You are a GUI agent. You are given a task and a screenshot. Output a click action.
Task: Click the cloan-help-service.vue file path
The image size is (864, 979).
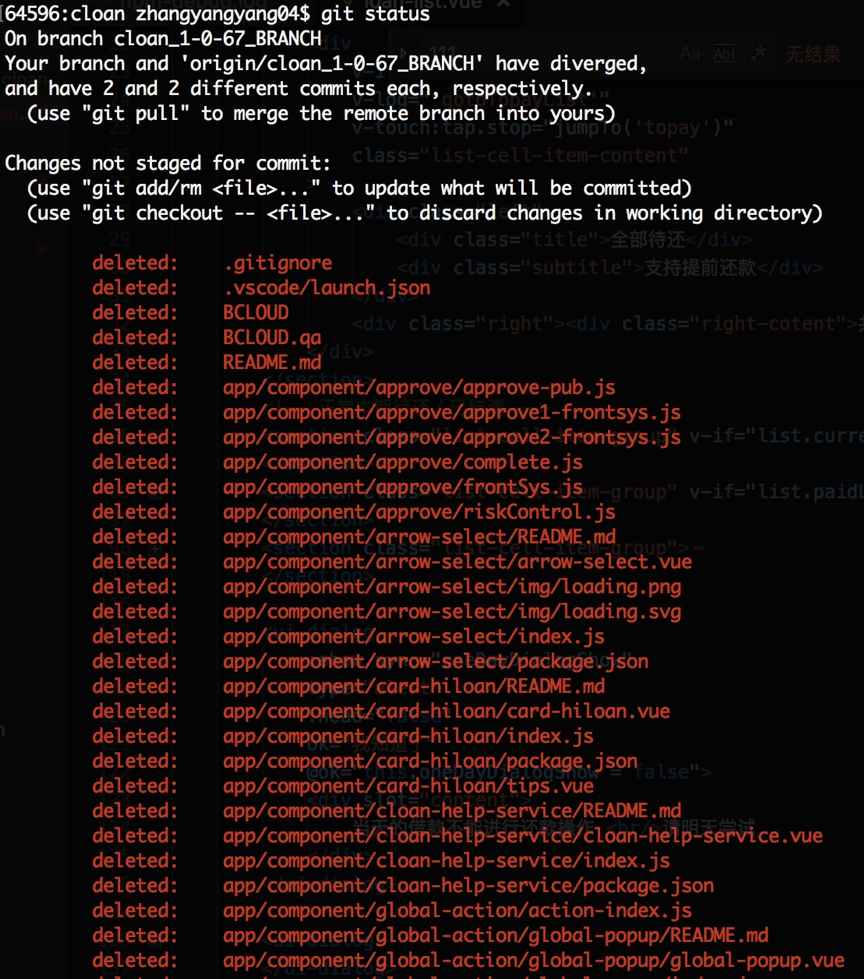[523, 836]
